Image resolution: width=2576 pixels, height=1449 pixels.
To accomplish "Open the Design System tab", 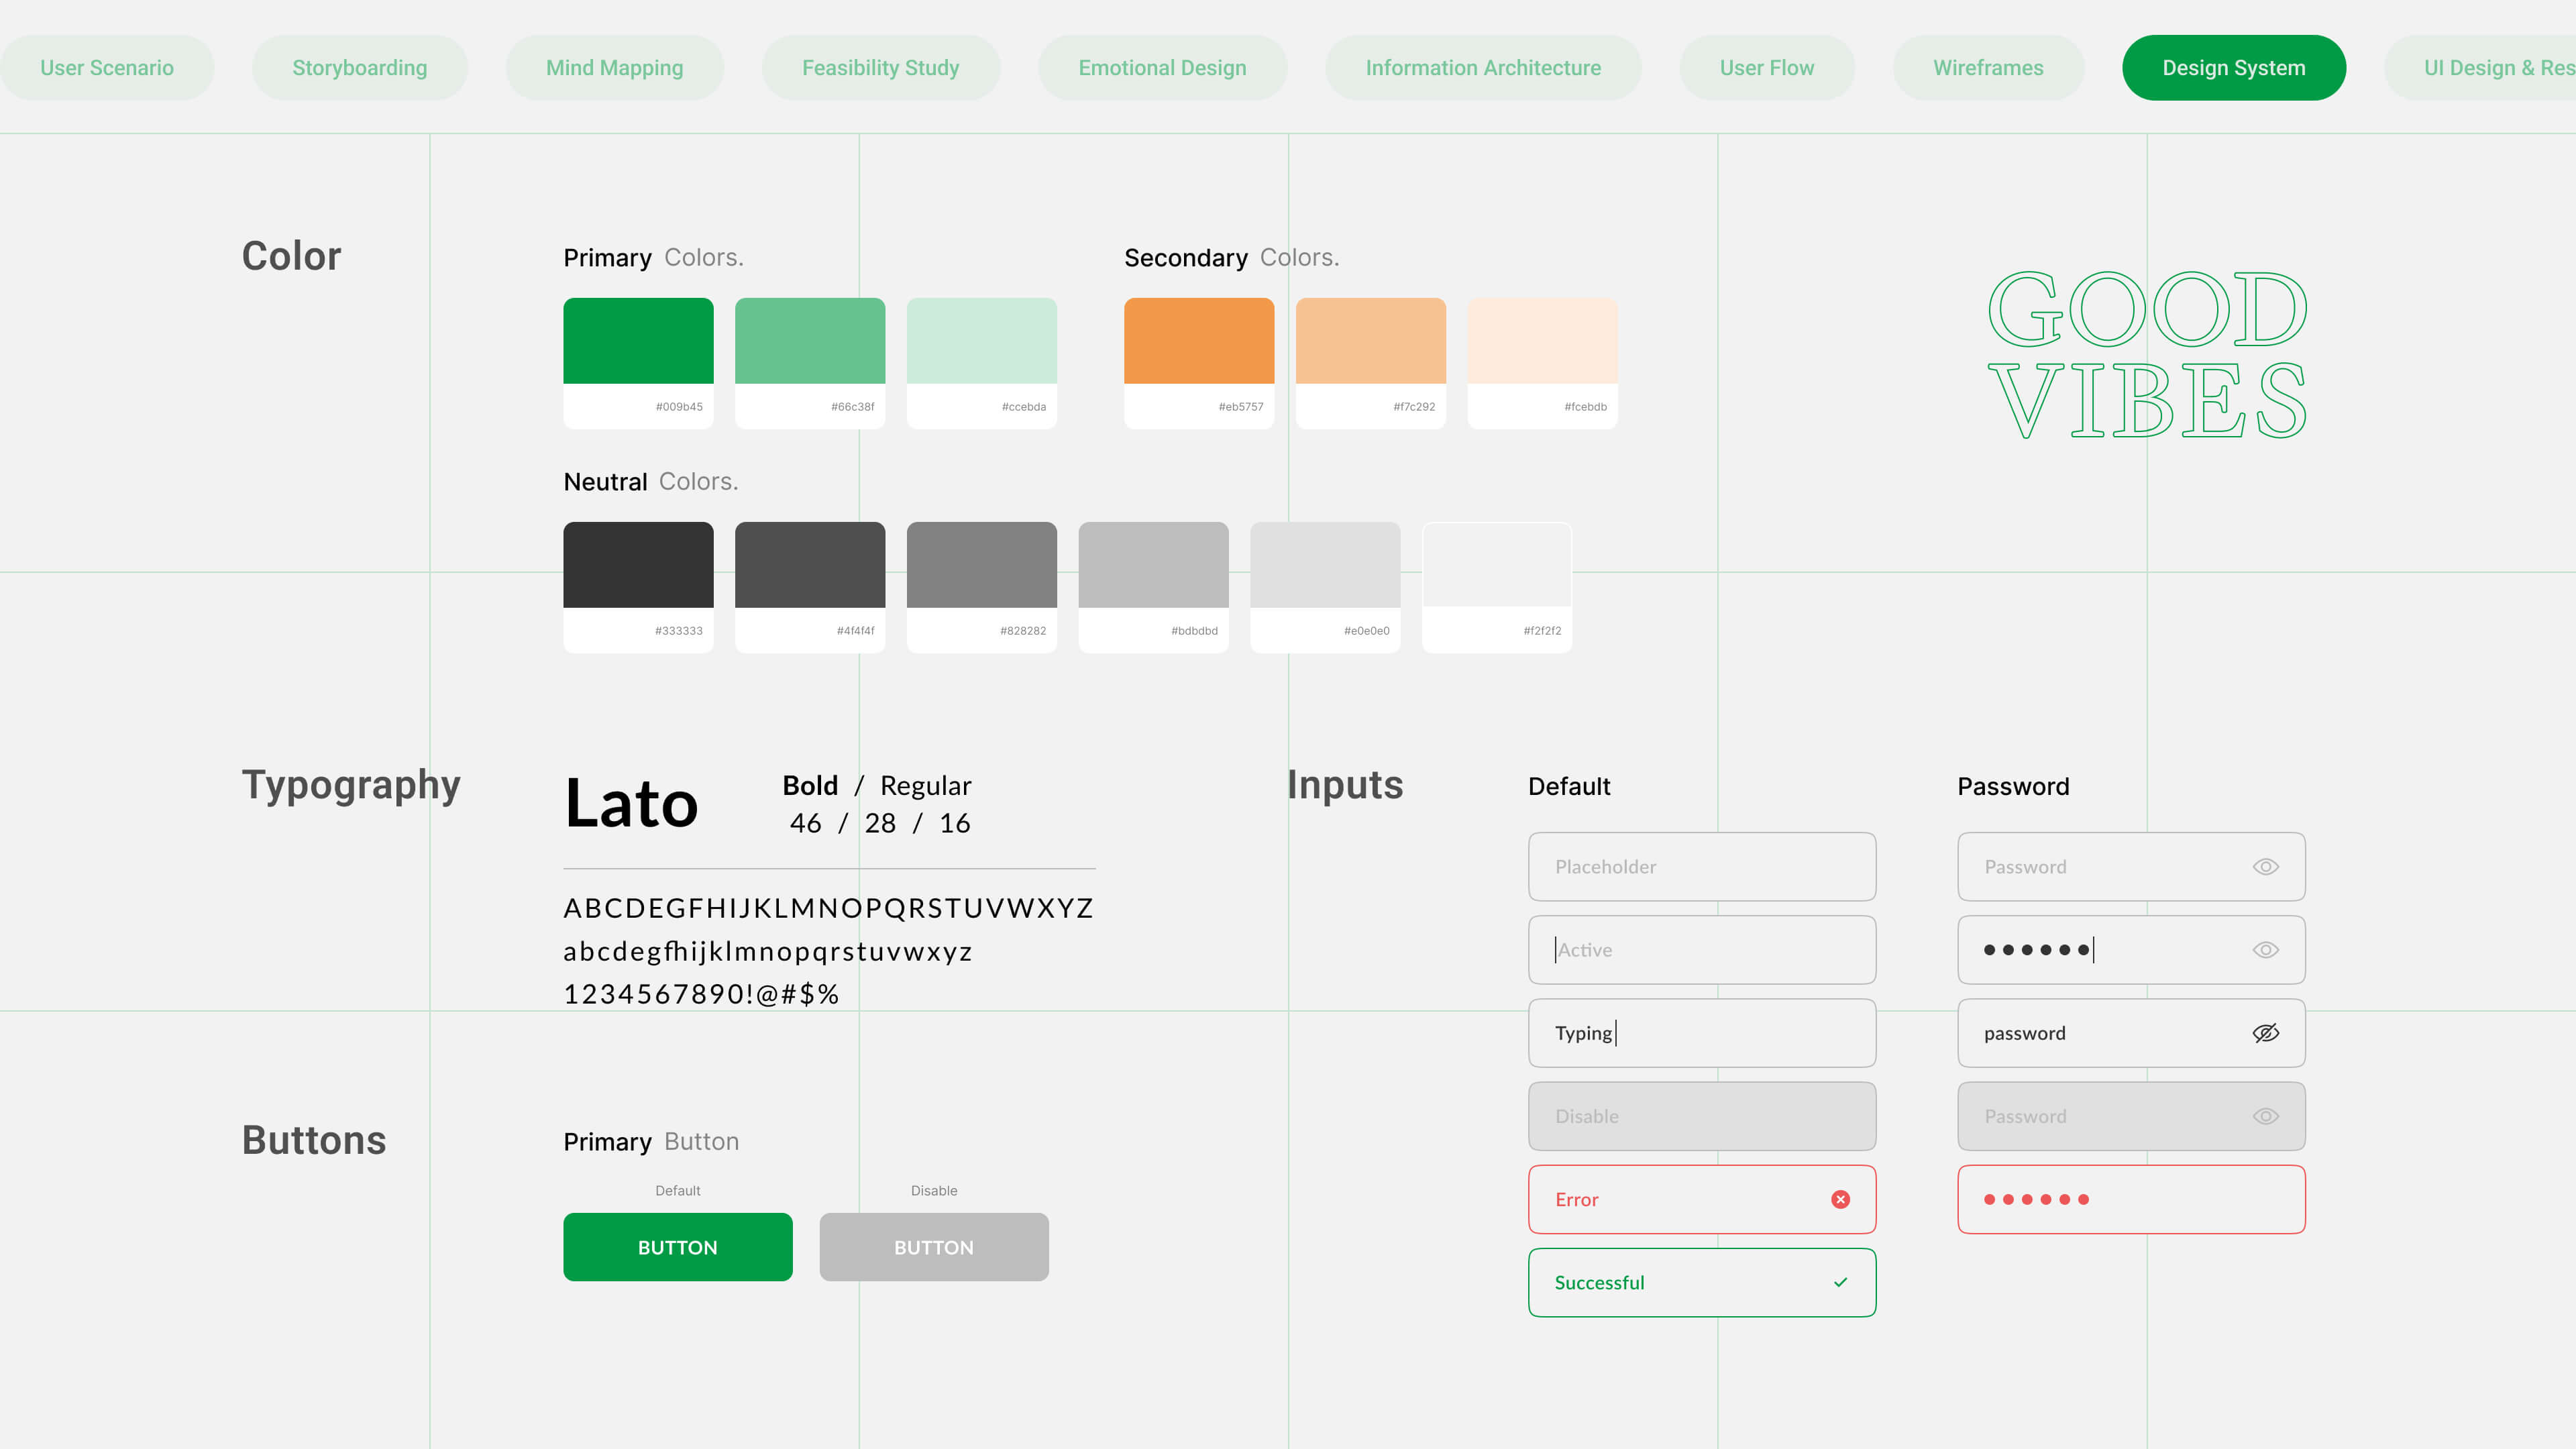I will [x=2233, y=68].
